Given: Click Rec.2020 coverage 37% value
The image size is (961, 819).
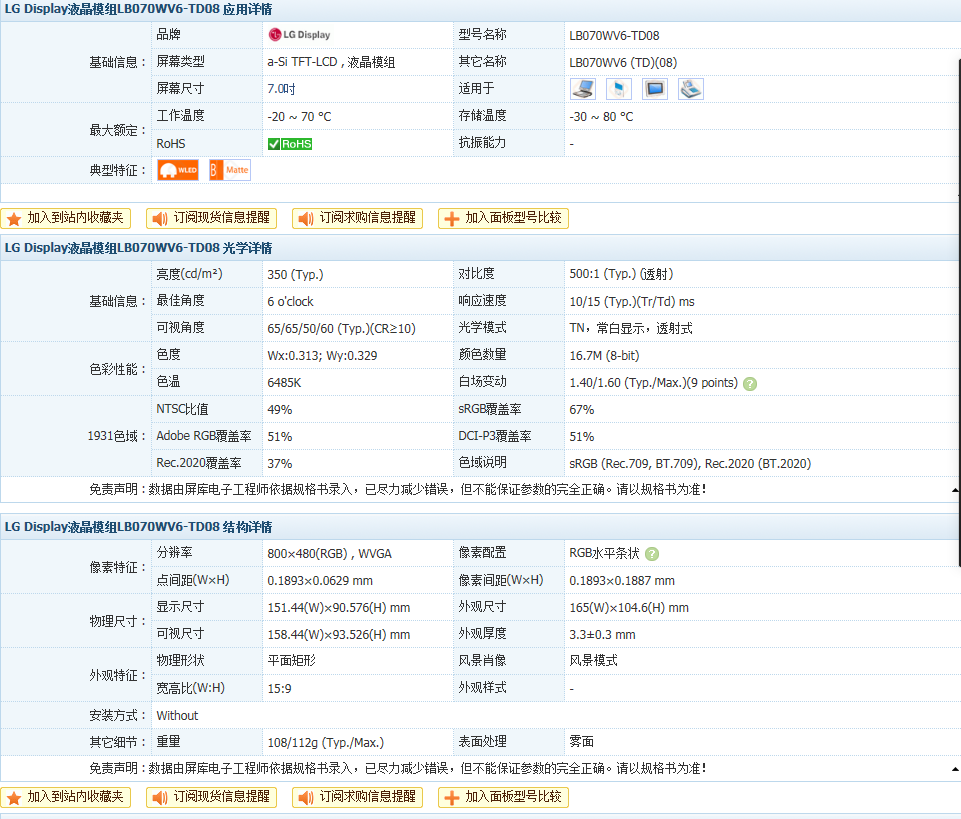Looking at the screenshot, I should (279, 463).
